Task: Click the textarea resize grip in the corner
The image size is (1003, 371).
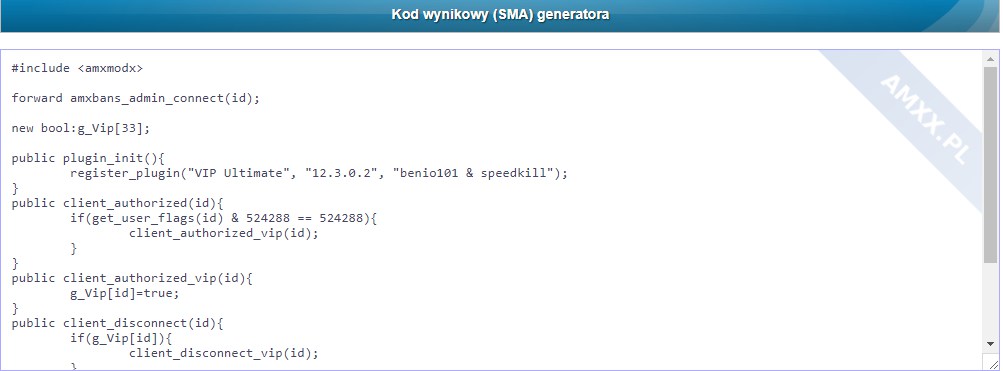Action: coord(992,363)
